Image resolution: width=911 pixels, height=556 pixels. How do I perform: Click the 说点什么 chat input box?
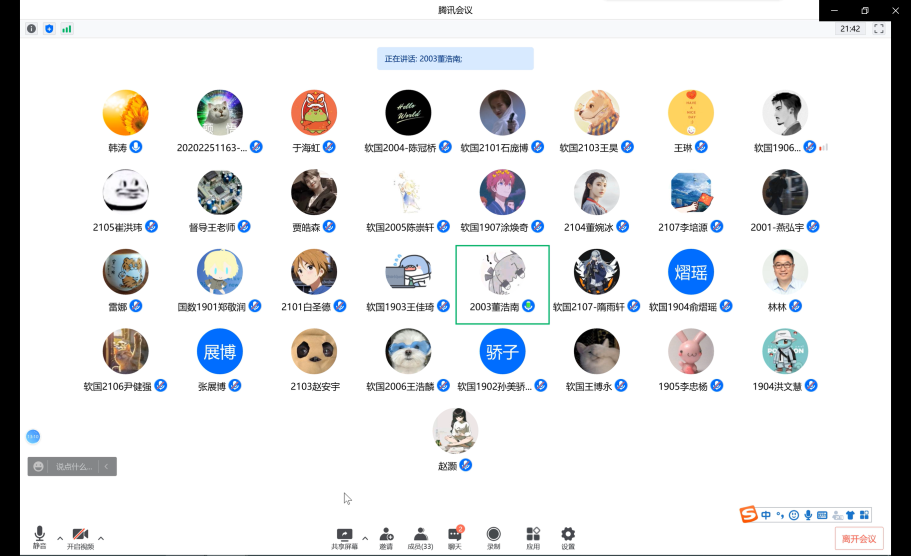click(74, 467)
